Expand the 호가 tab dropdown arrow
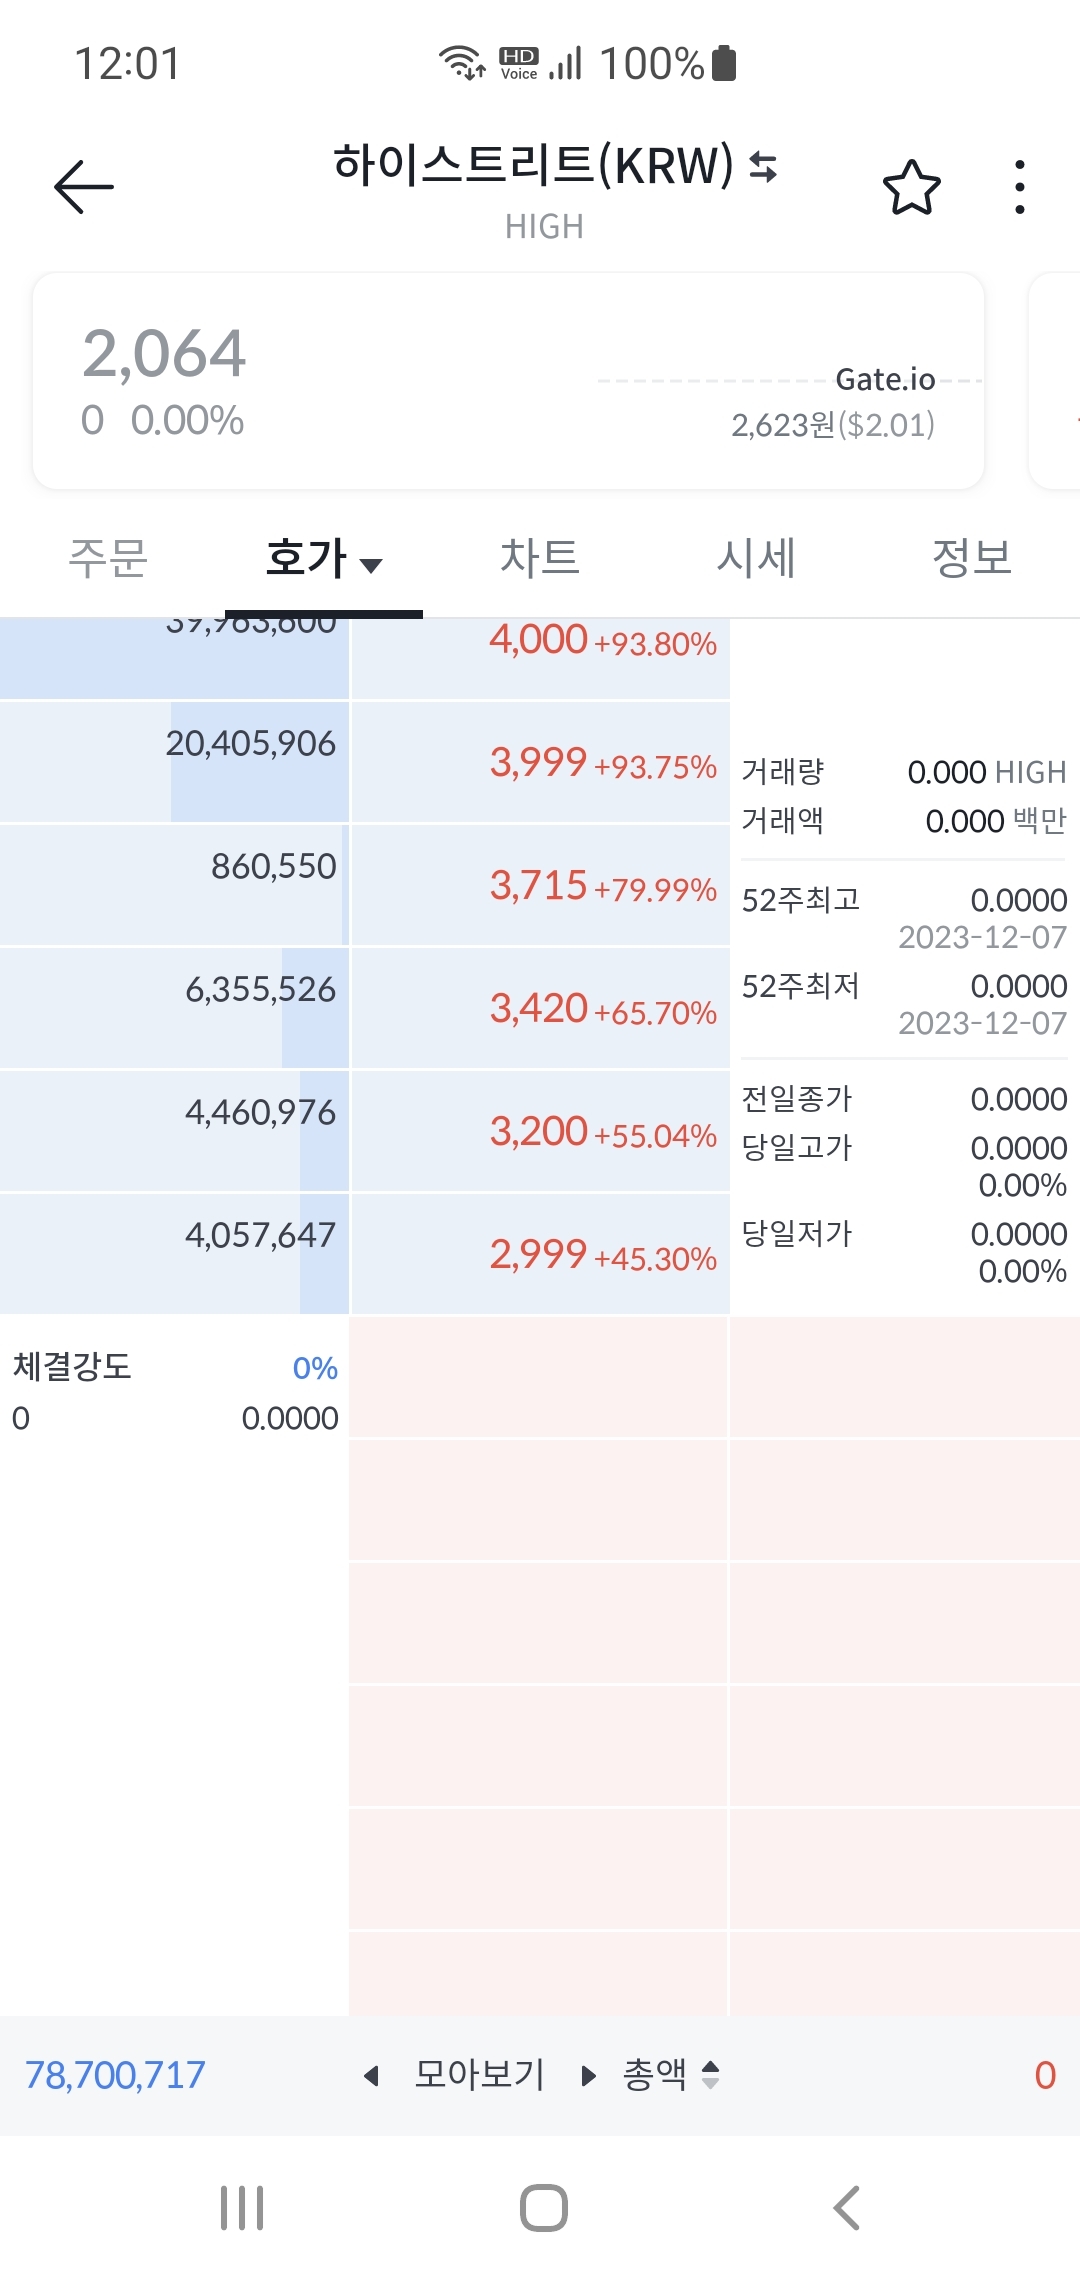Screen dimensions: 1080x2280 pos(371,565)
